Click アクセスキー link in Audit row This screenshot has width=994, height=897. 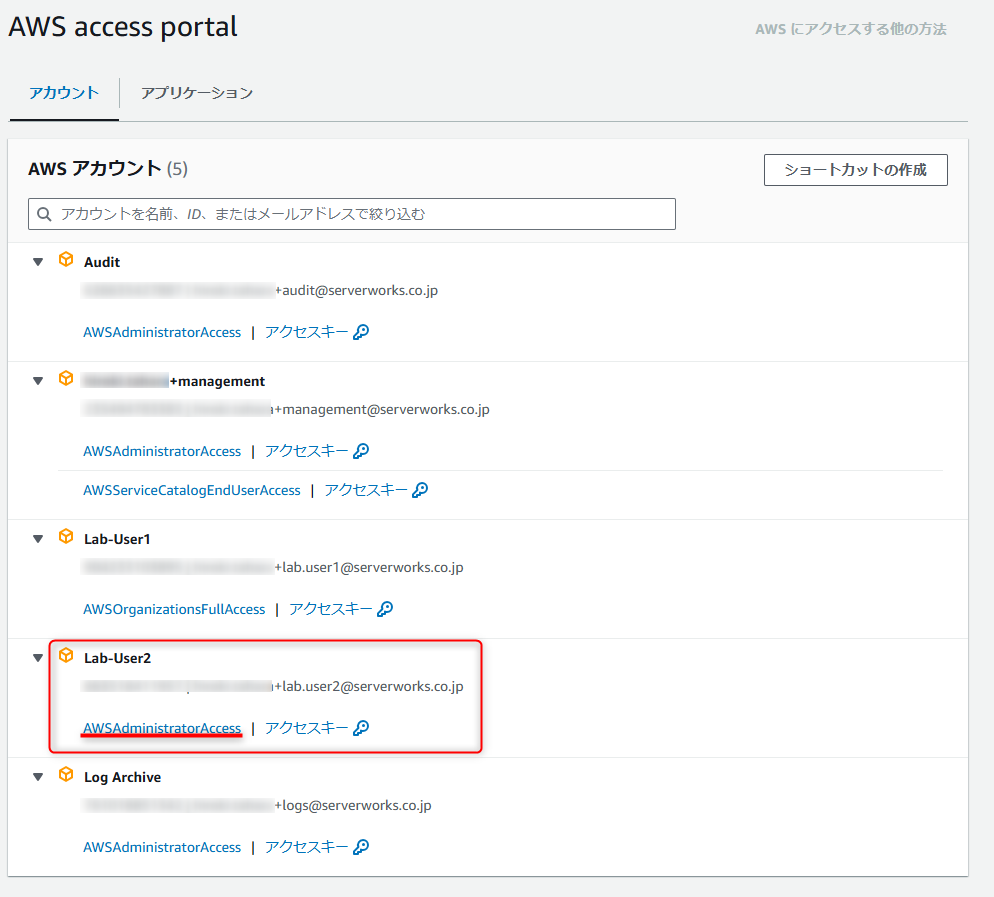click(x=306, y=332)
